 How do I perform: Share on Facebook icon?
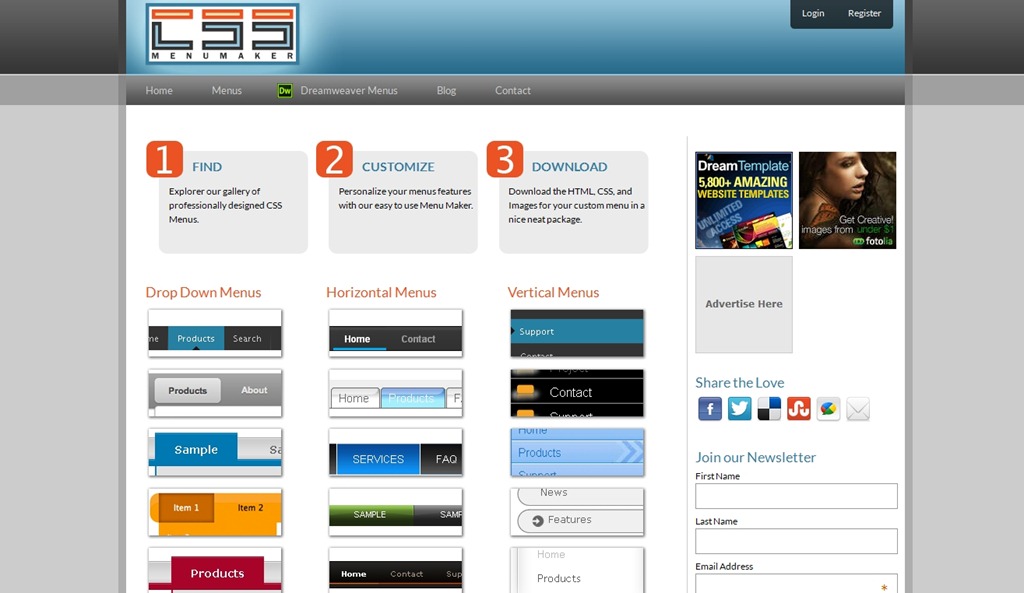pyautogui.click(x=710, y=409)
